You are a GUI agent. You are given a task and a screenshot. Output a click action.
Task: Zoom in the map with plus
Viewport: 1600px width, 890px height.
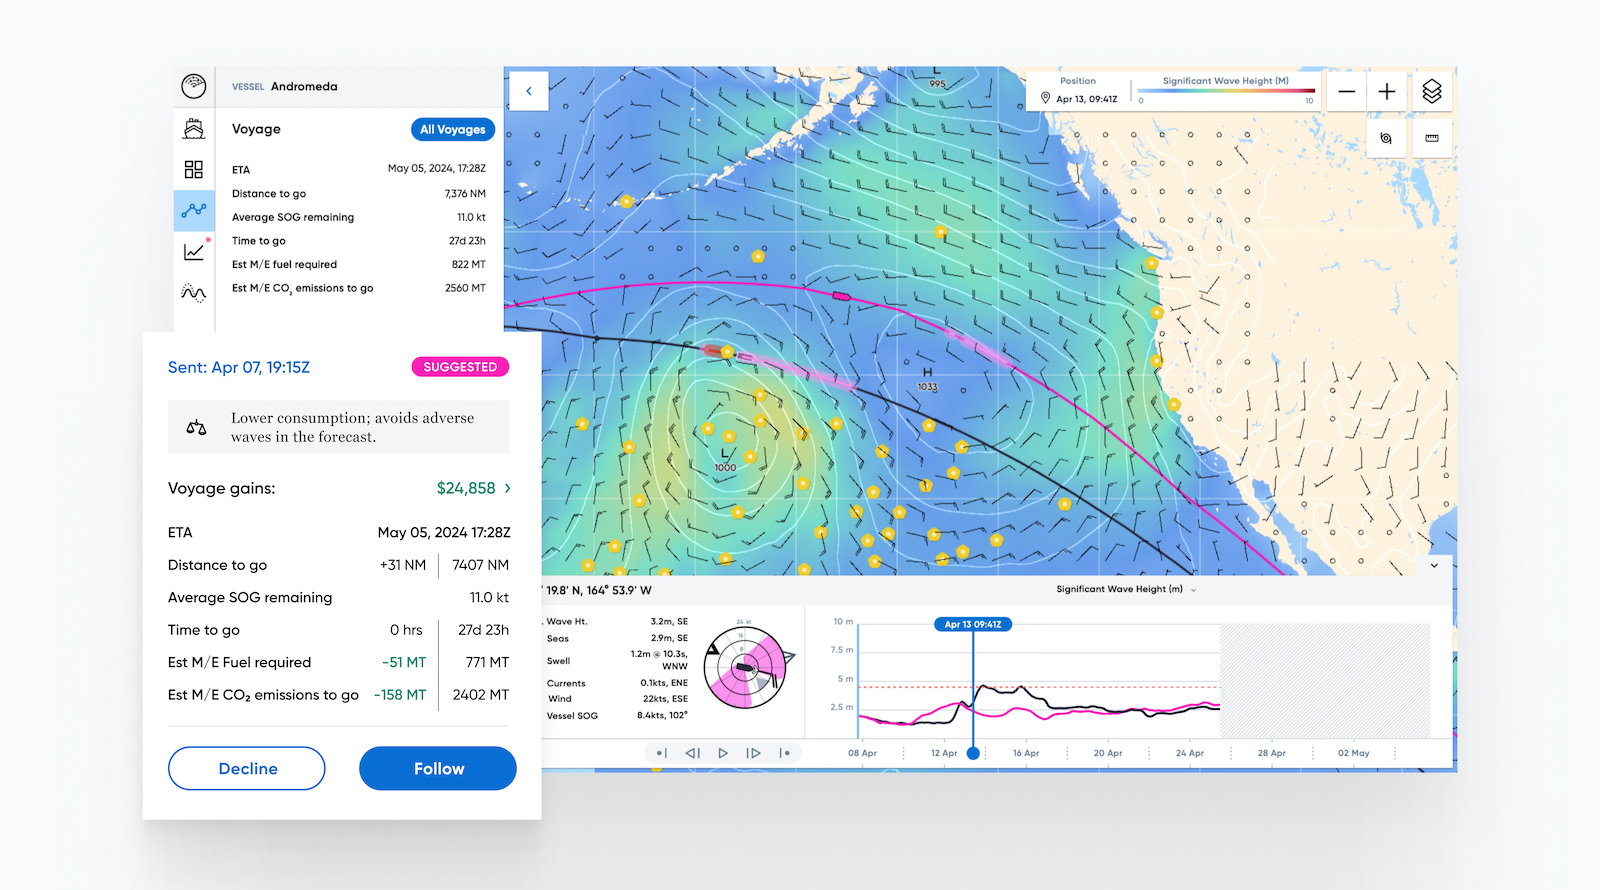tap(1387, 92)
